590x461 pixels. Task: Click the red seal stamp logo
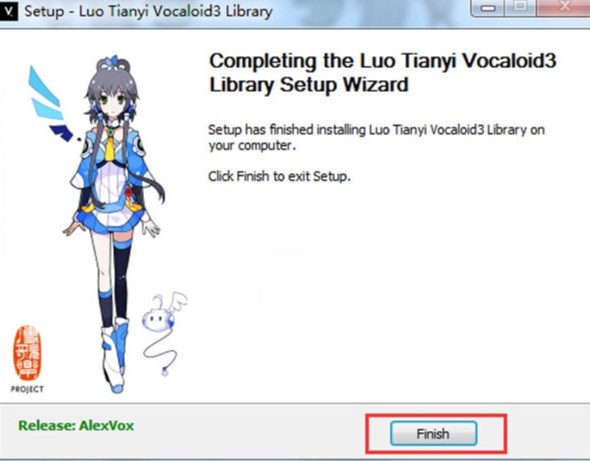[x=27, y=353]
